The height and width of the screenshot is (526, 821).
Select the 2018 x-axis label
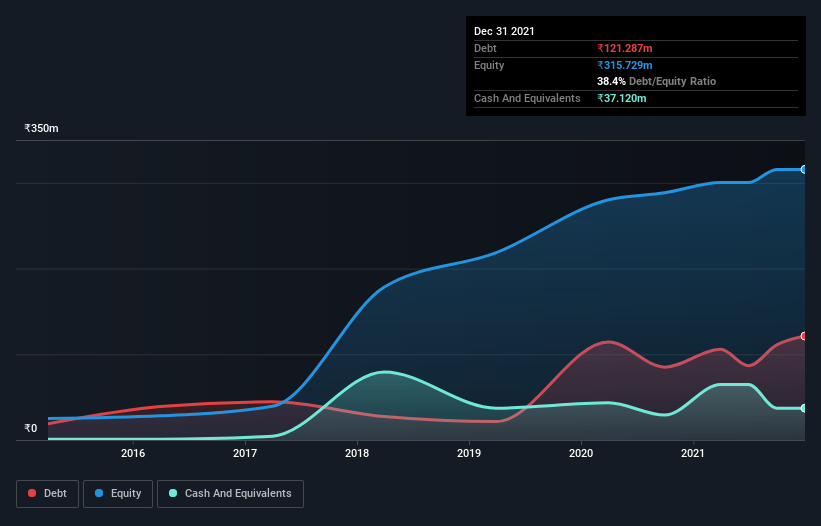pyautogui.click(x=357, y=453)
